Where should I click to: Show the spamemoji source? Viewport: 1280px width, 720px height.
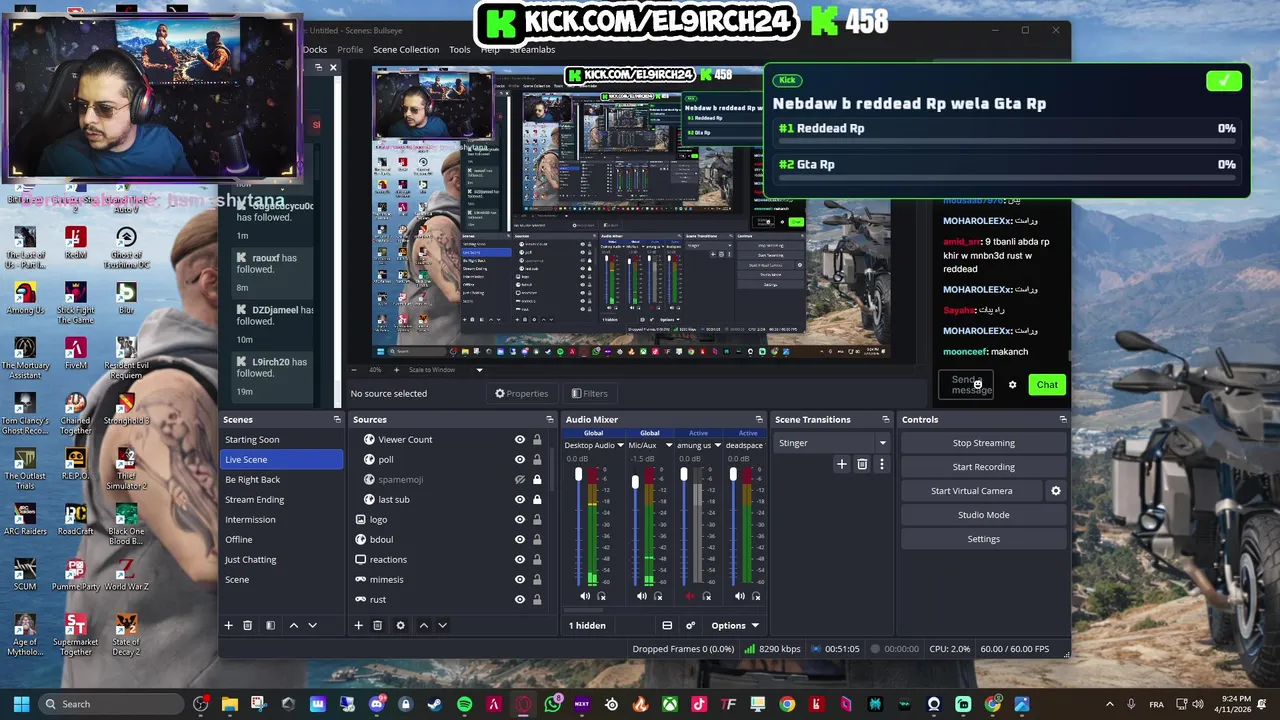(x=519, y=479)
